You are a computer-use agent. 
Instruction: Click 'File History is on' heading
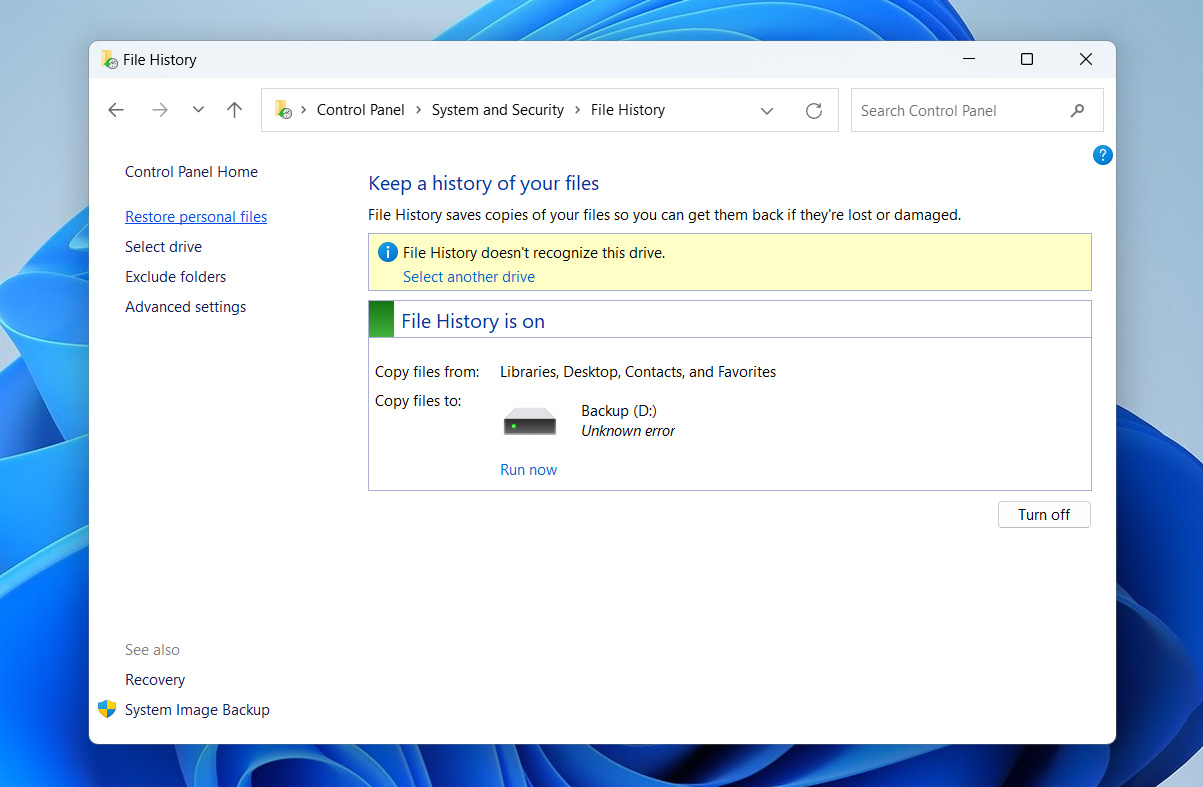point(473,321)
